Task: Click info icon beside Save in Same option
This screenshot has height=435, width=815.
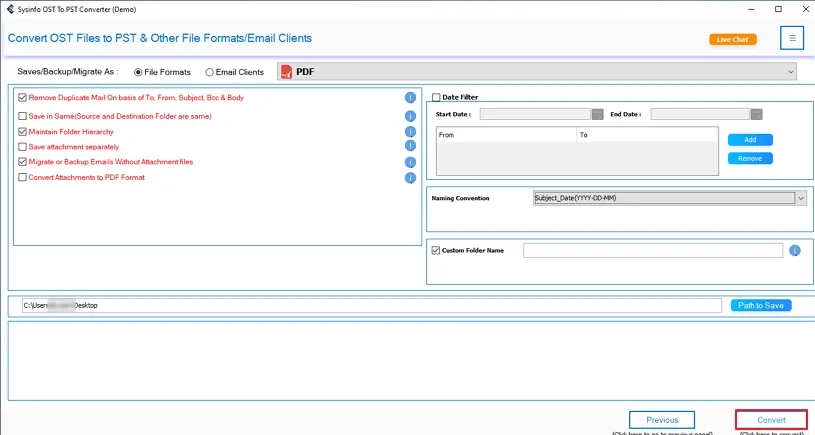Action: [410, 116]
